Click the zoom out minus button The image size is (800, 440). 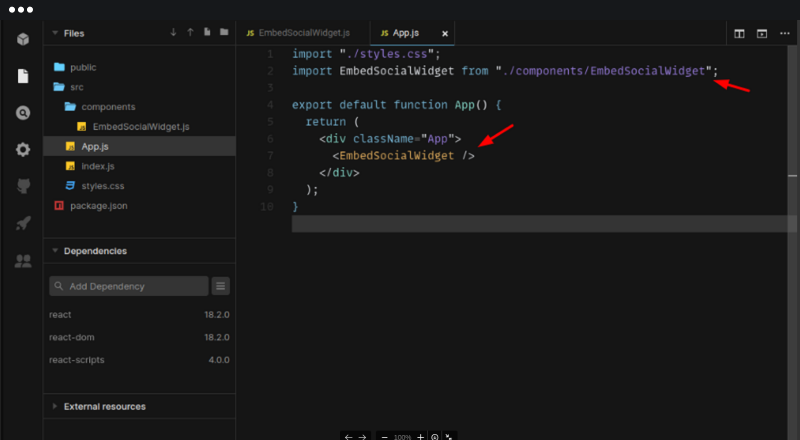tap(385, 437)
